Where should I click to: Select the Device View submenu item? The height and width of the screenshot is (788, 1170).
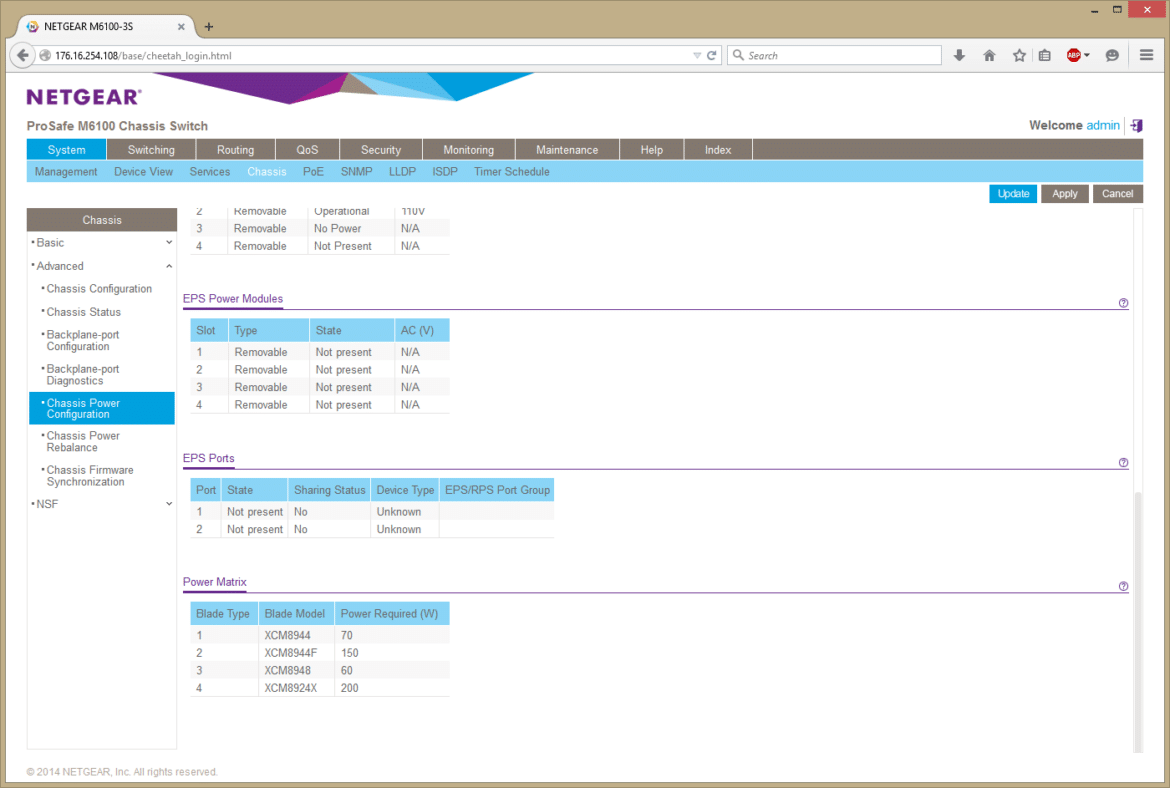pyautogui.click(x=143, y=172)
